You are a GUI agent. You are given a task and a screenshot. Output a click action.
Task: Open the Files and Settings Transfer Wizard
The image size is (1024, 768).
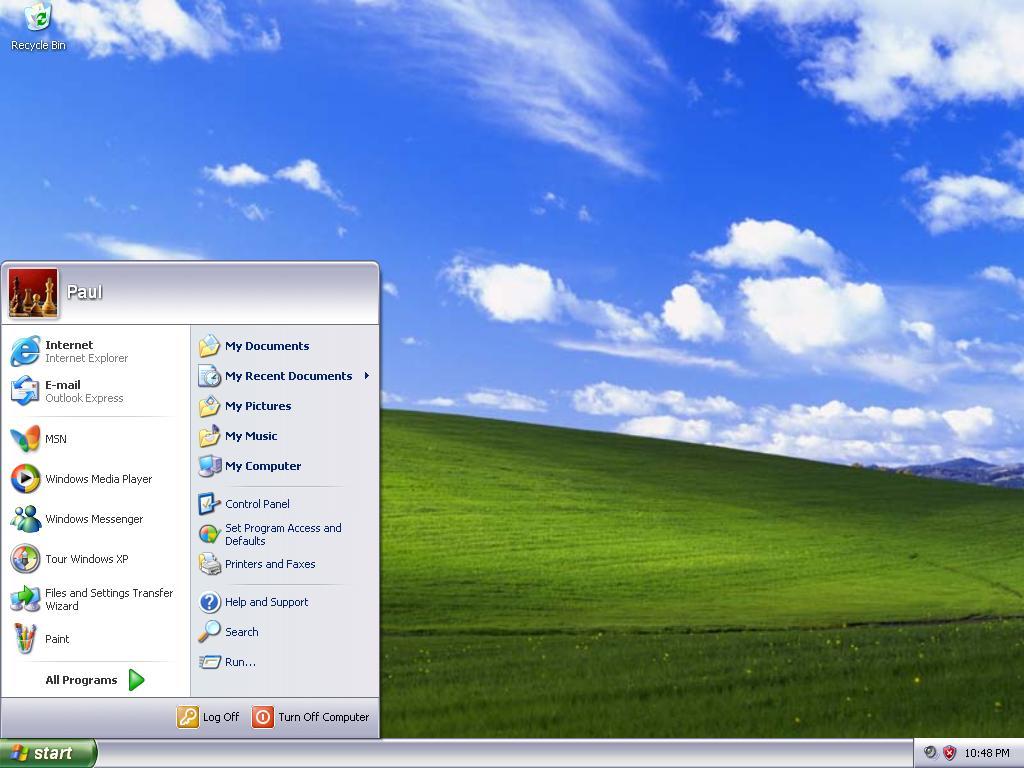coord(95,599)
